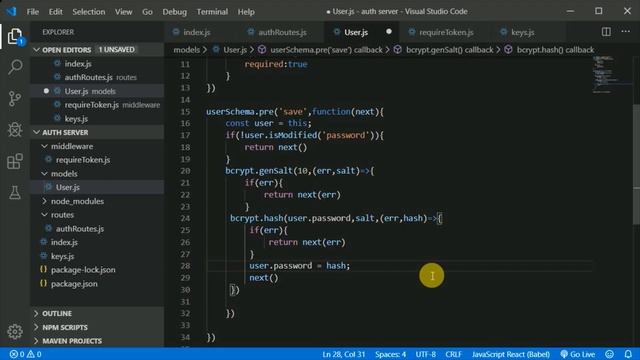640x360 pixels.
Task: Open root keys.js in file tree
Action: [97, 256]
